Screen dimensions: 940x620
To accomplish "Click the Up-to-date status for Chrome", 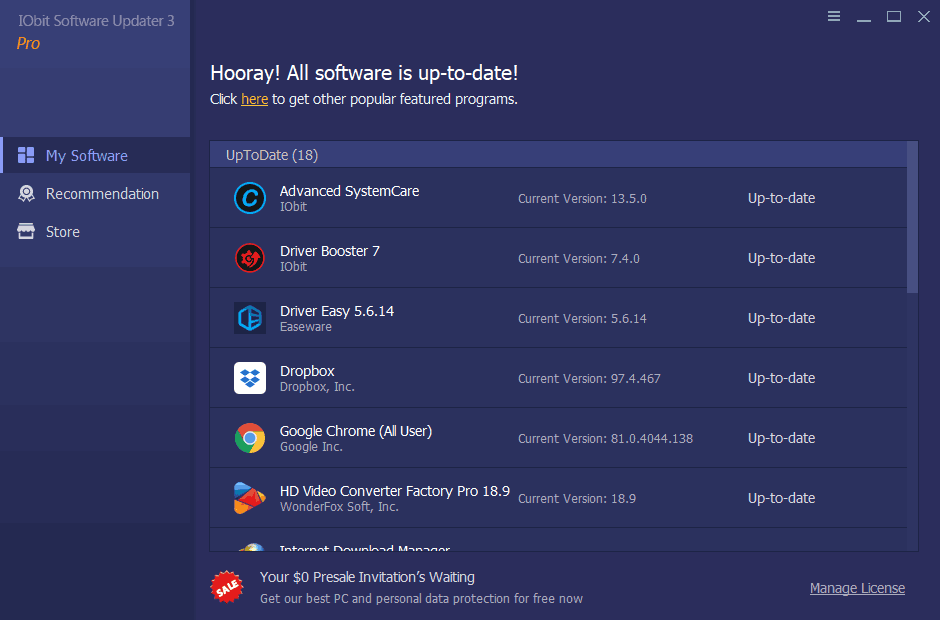I will point(781,437).
